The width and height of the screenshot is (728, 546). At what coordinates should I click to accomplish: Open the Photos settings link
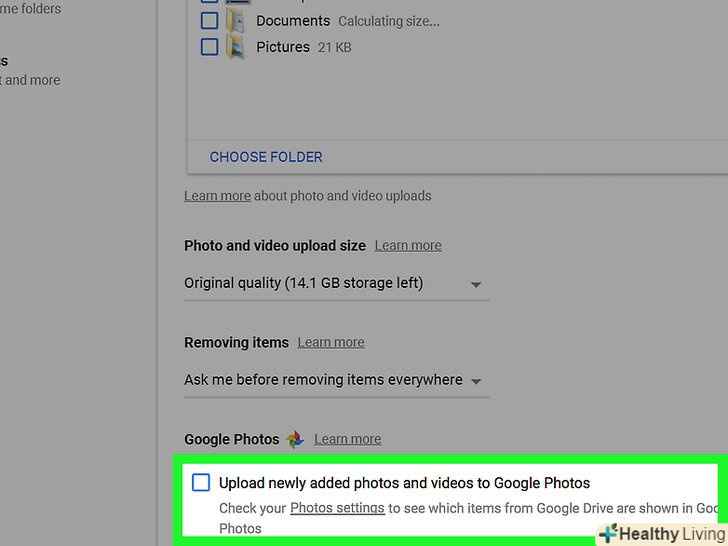337,508
